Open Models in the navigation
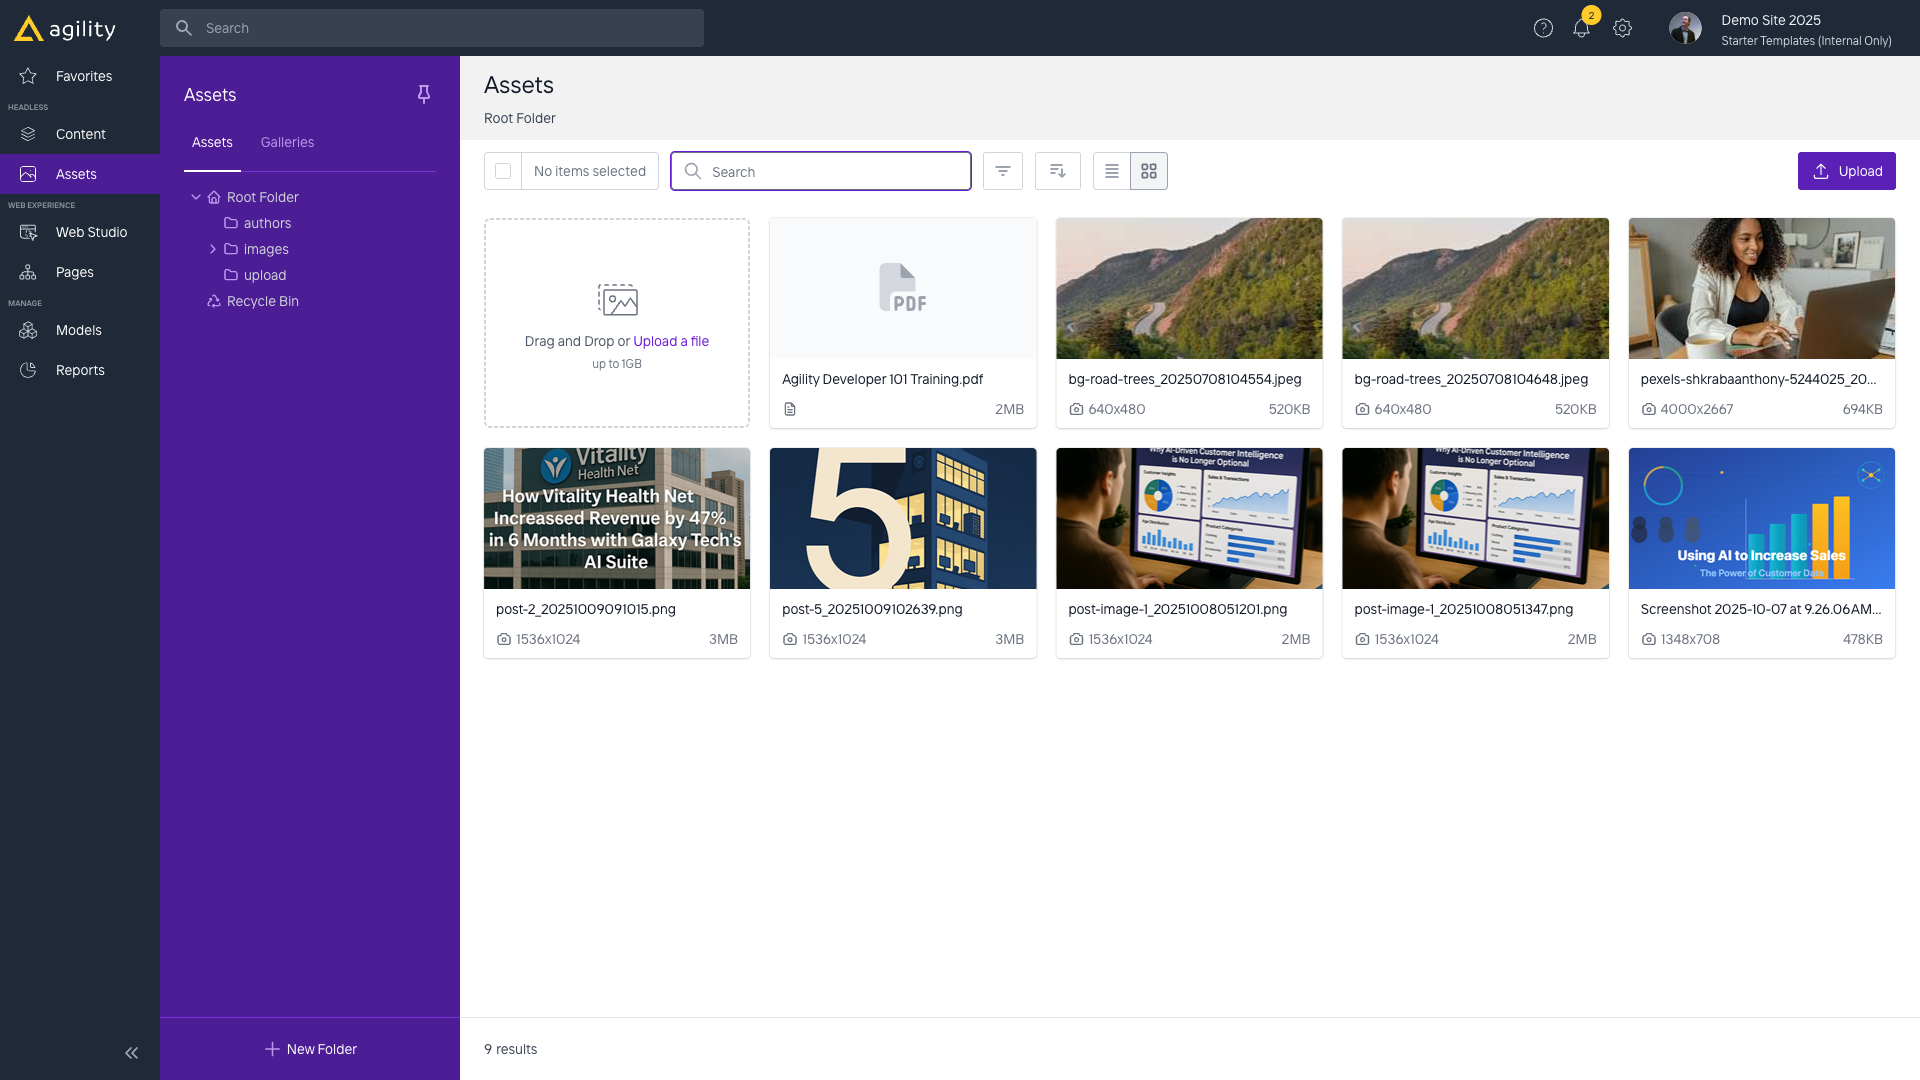The image size is (1920, 1080). 80,330
